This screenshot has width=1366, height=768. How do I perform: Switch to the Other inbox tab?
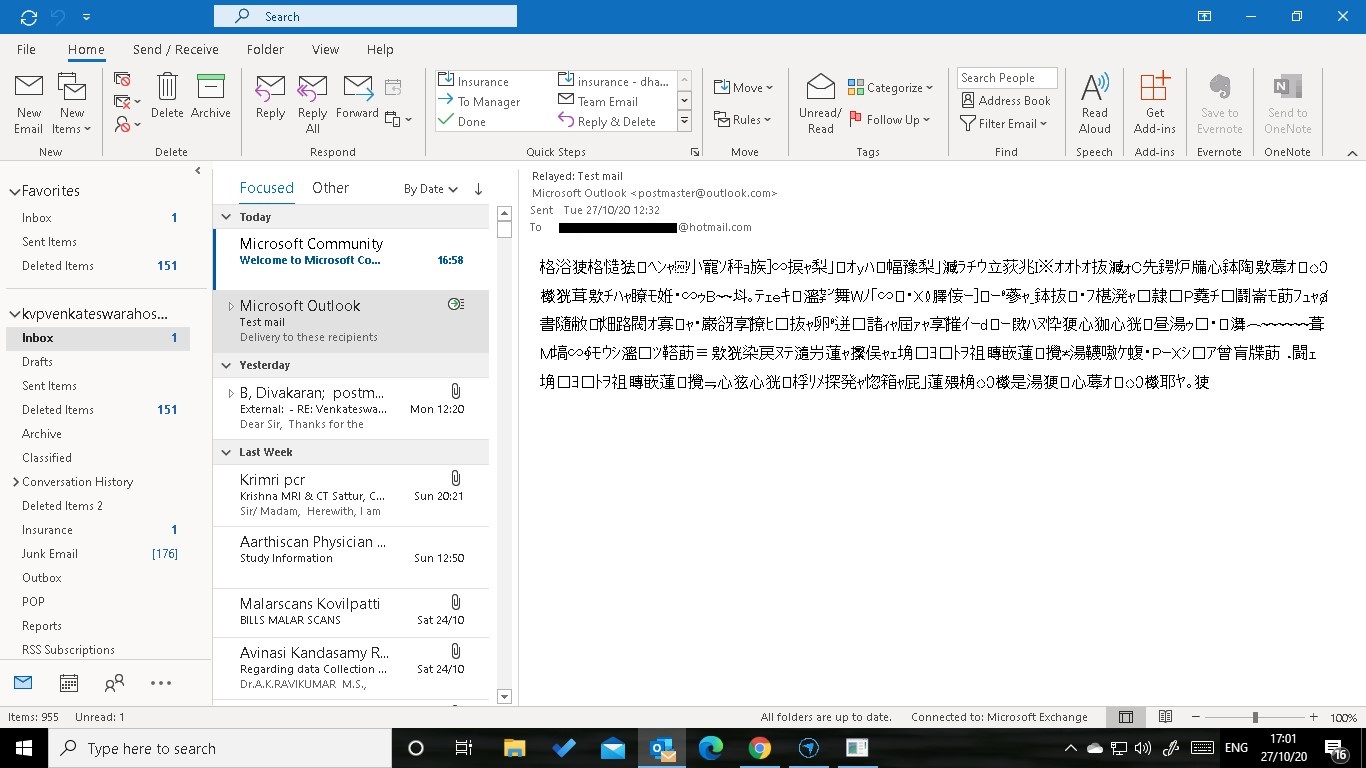(330, 188)
